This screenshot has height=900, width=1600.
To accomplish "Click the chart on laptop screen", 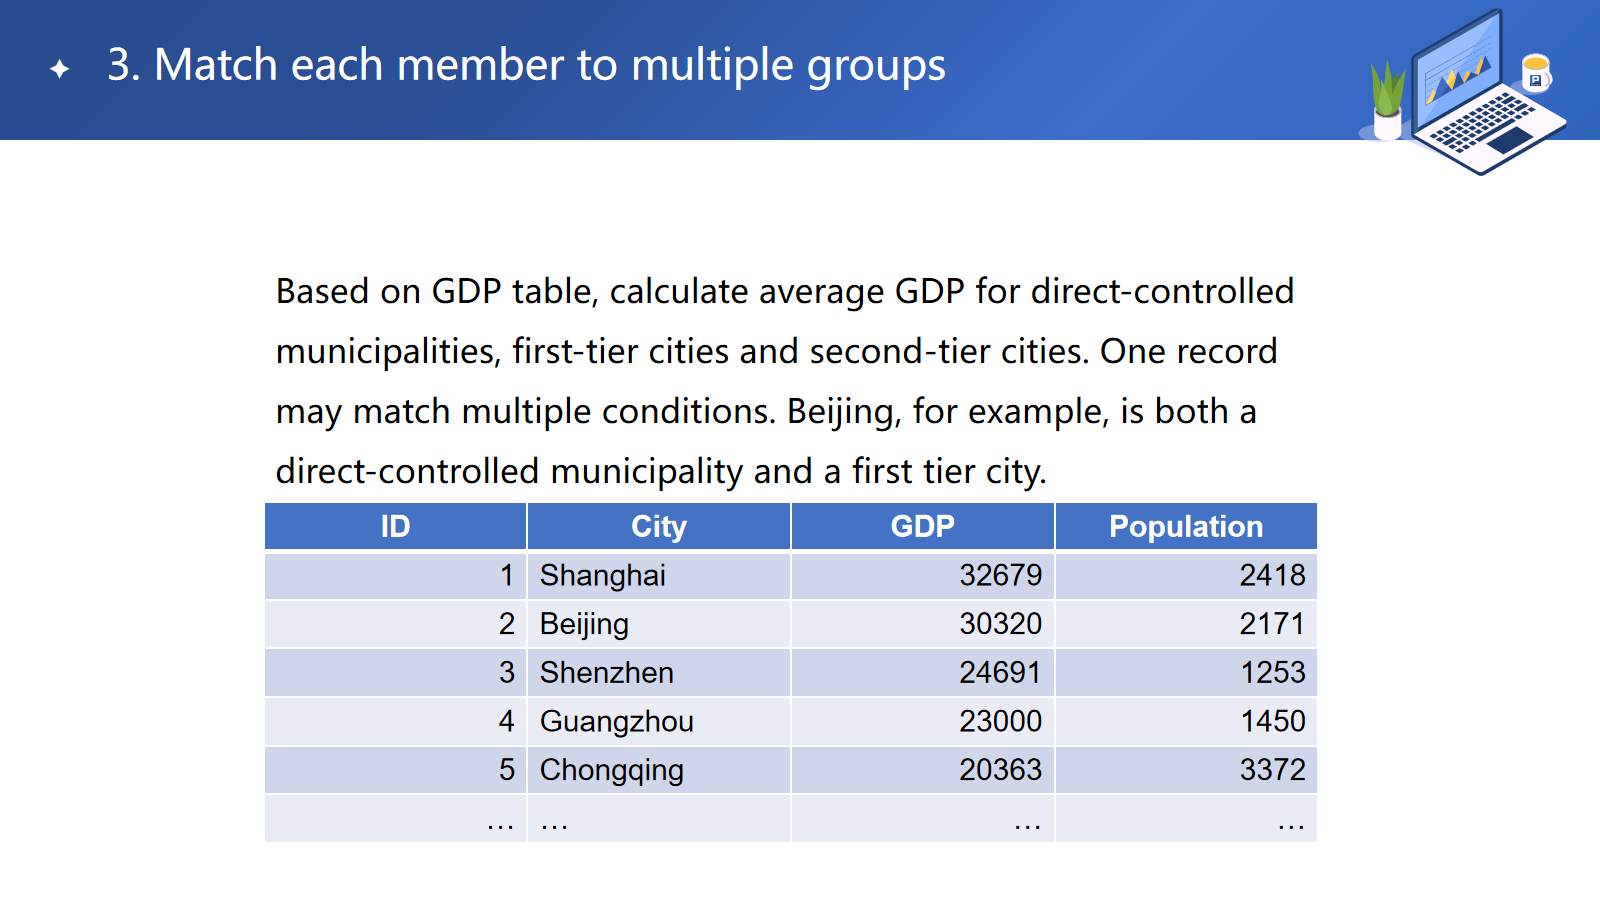I will point(1457,75).
